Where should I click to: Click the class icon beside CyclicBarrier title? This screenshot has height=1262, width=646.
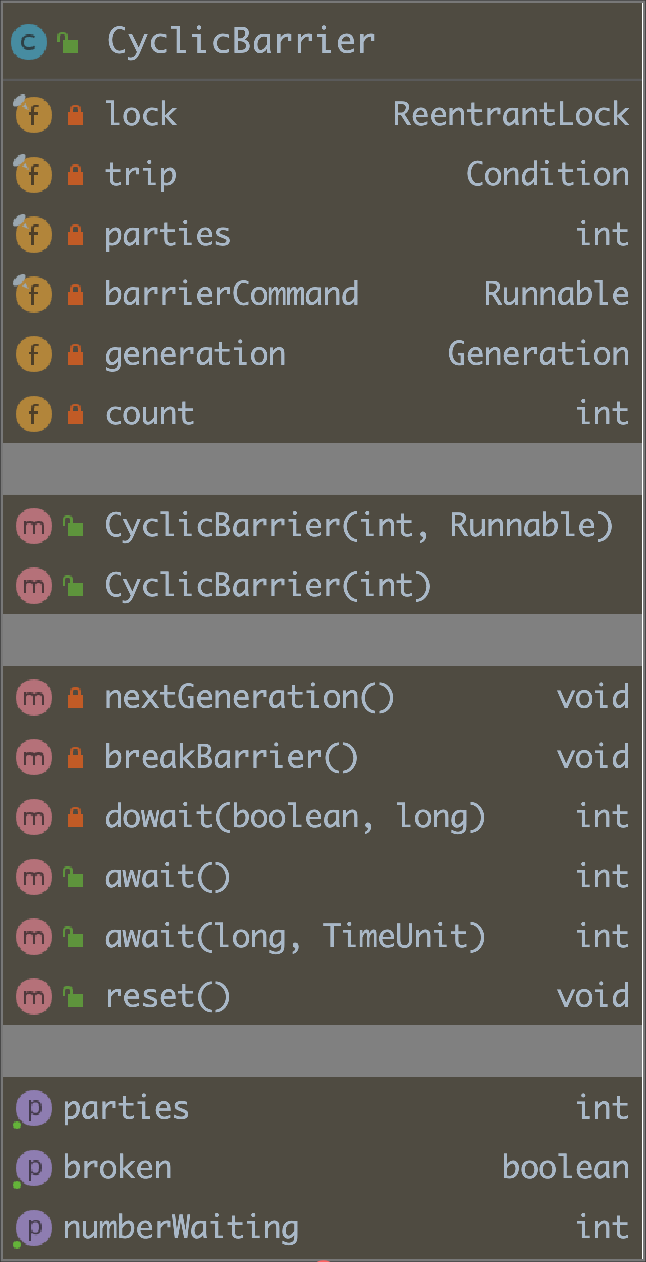coord(28,41)
